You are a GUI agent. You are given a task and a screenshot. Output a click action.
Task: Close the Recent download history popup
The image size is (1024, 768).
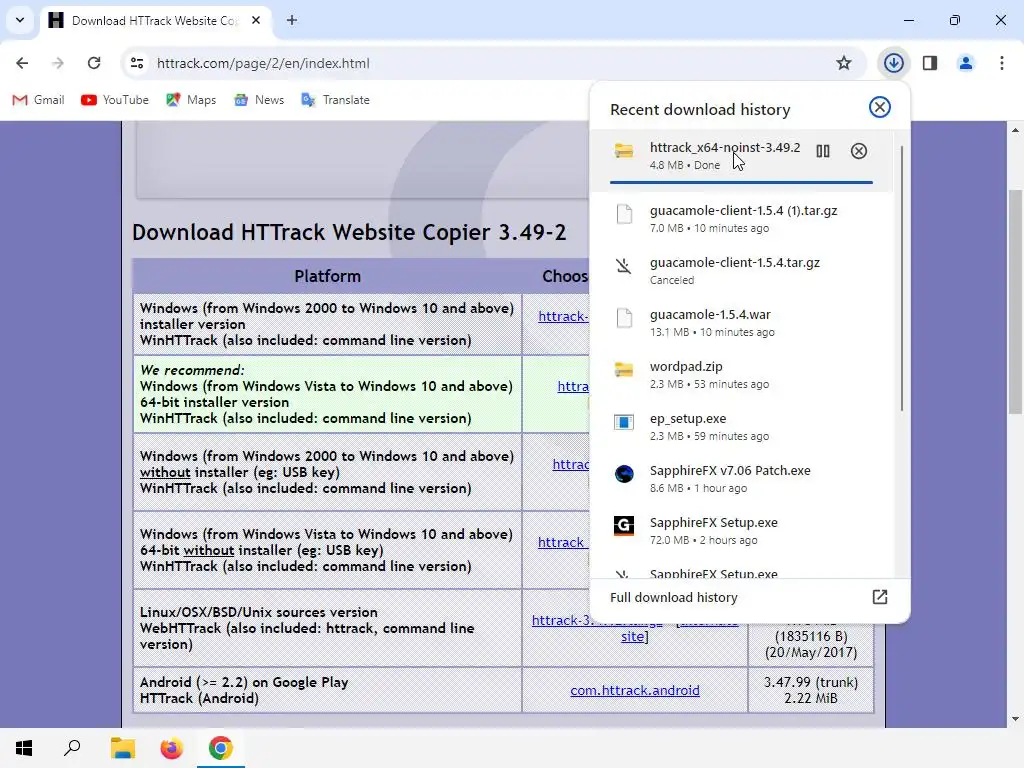pos(880,107)
